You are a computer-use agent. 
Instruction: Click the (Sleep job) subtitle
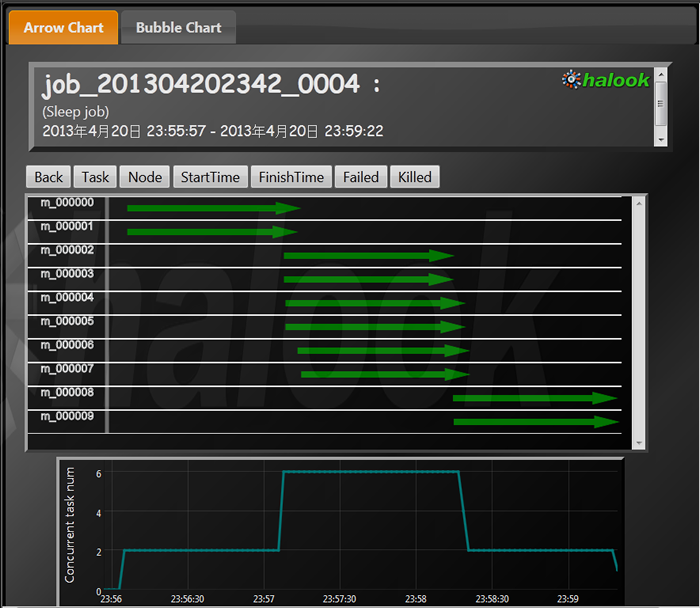75,112
